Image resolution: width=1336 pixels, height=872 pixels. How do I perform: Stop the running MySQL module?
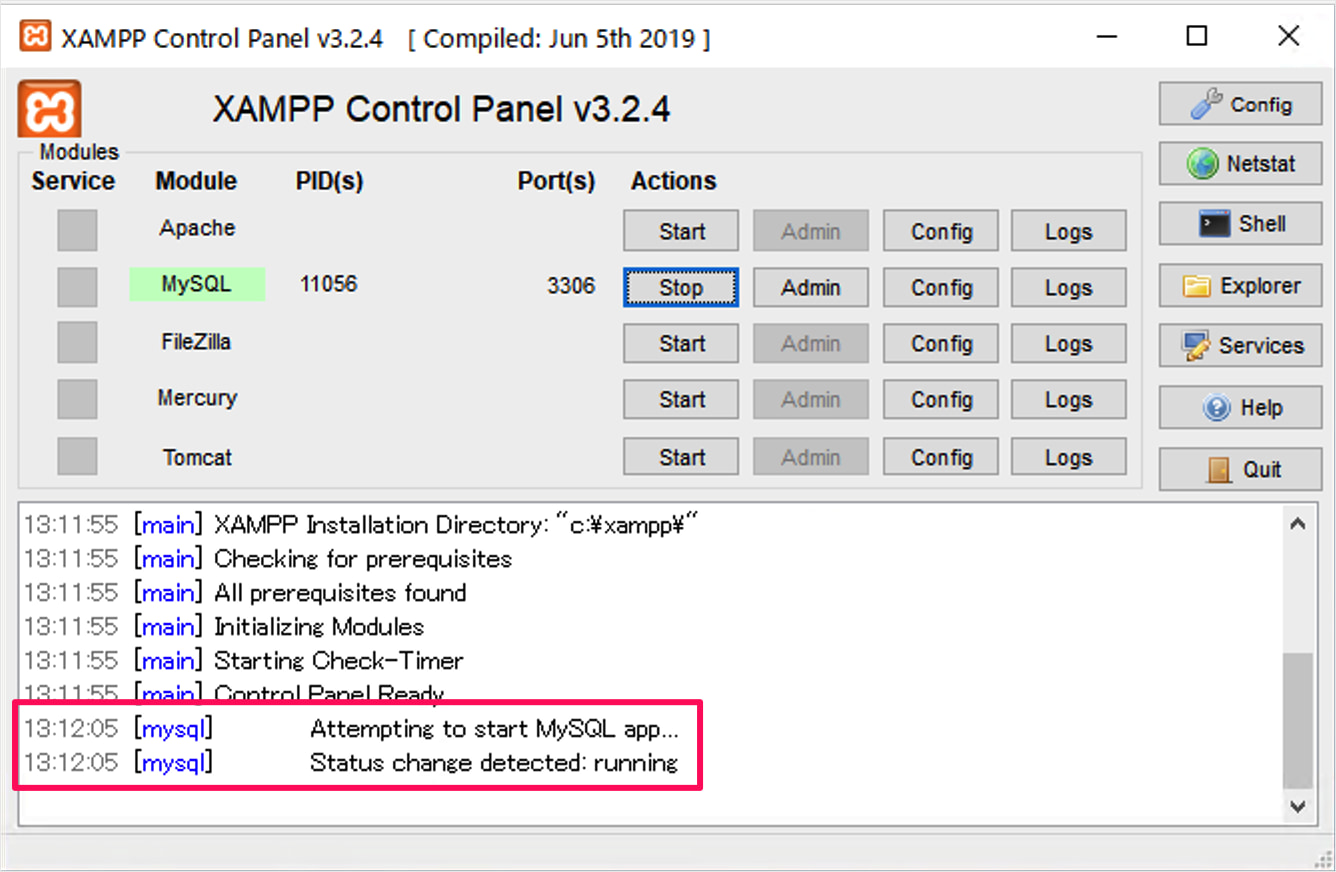click(x=680, y=287)
